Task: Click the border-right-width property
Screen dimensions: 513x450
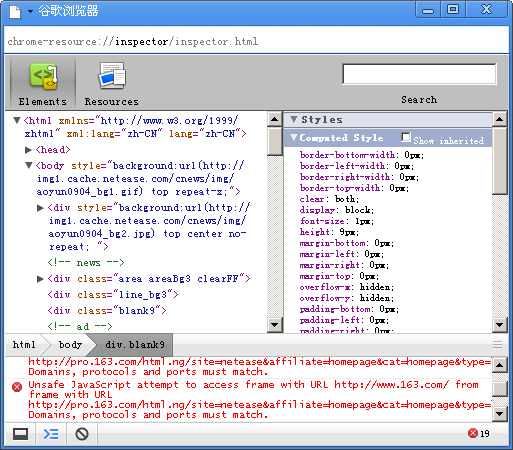Action: [359, 177]
